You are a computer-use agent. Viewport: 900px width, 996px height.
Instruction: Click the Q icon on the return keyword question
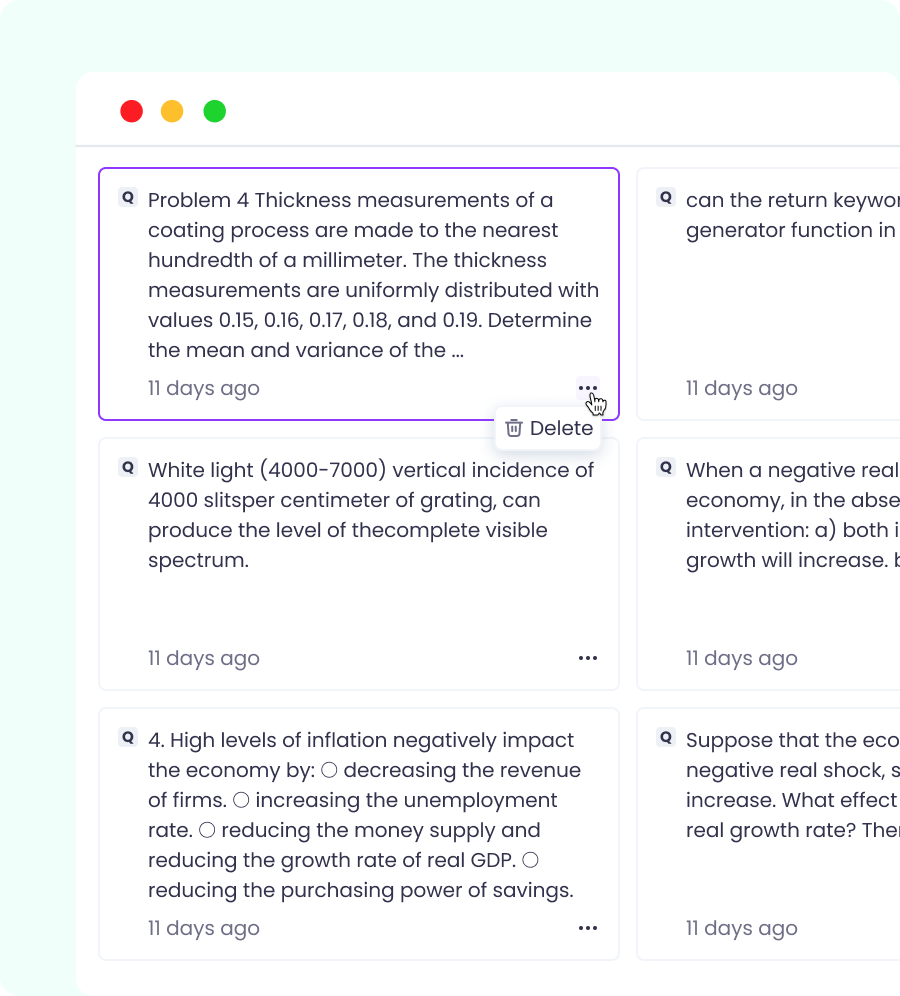[665, 197]
